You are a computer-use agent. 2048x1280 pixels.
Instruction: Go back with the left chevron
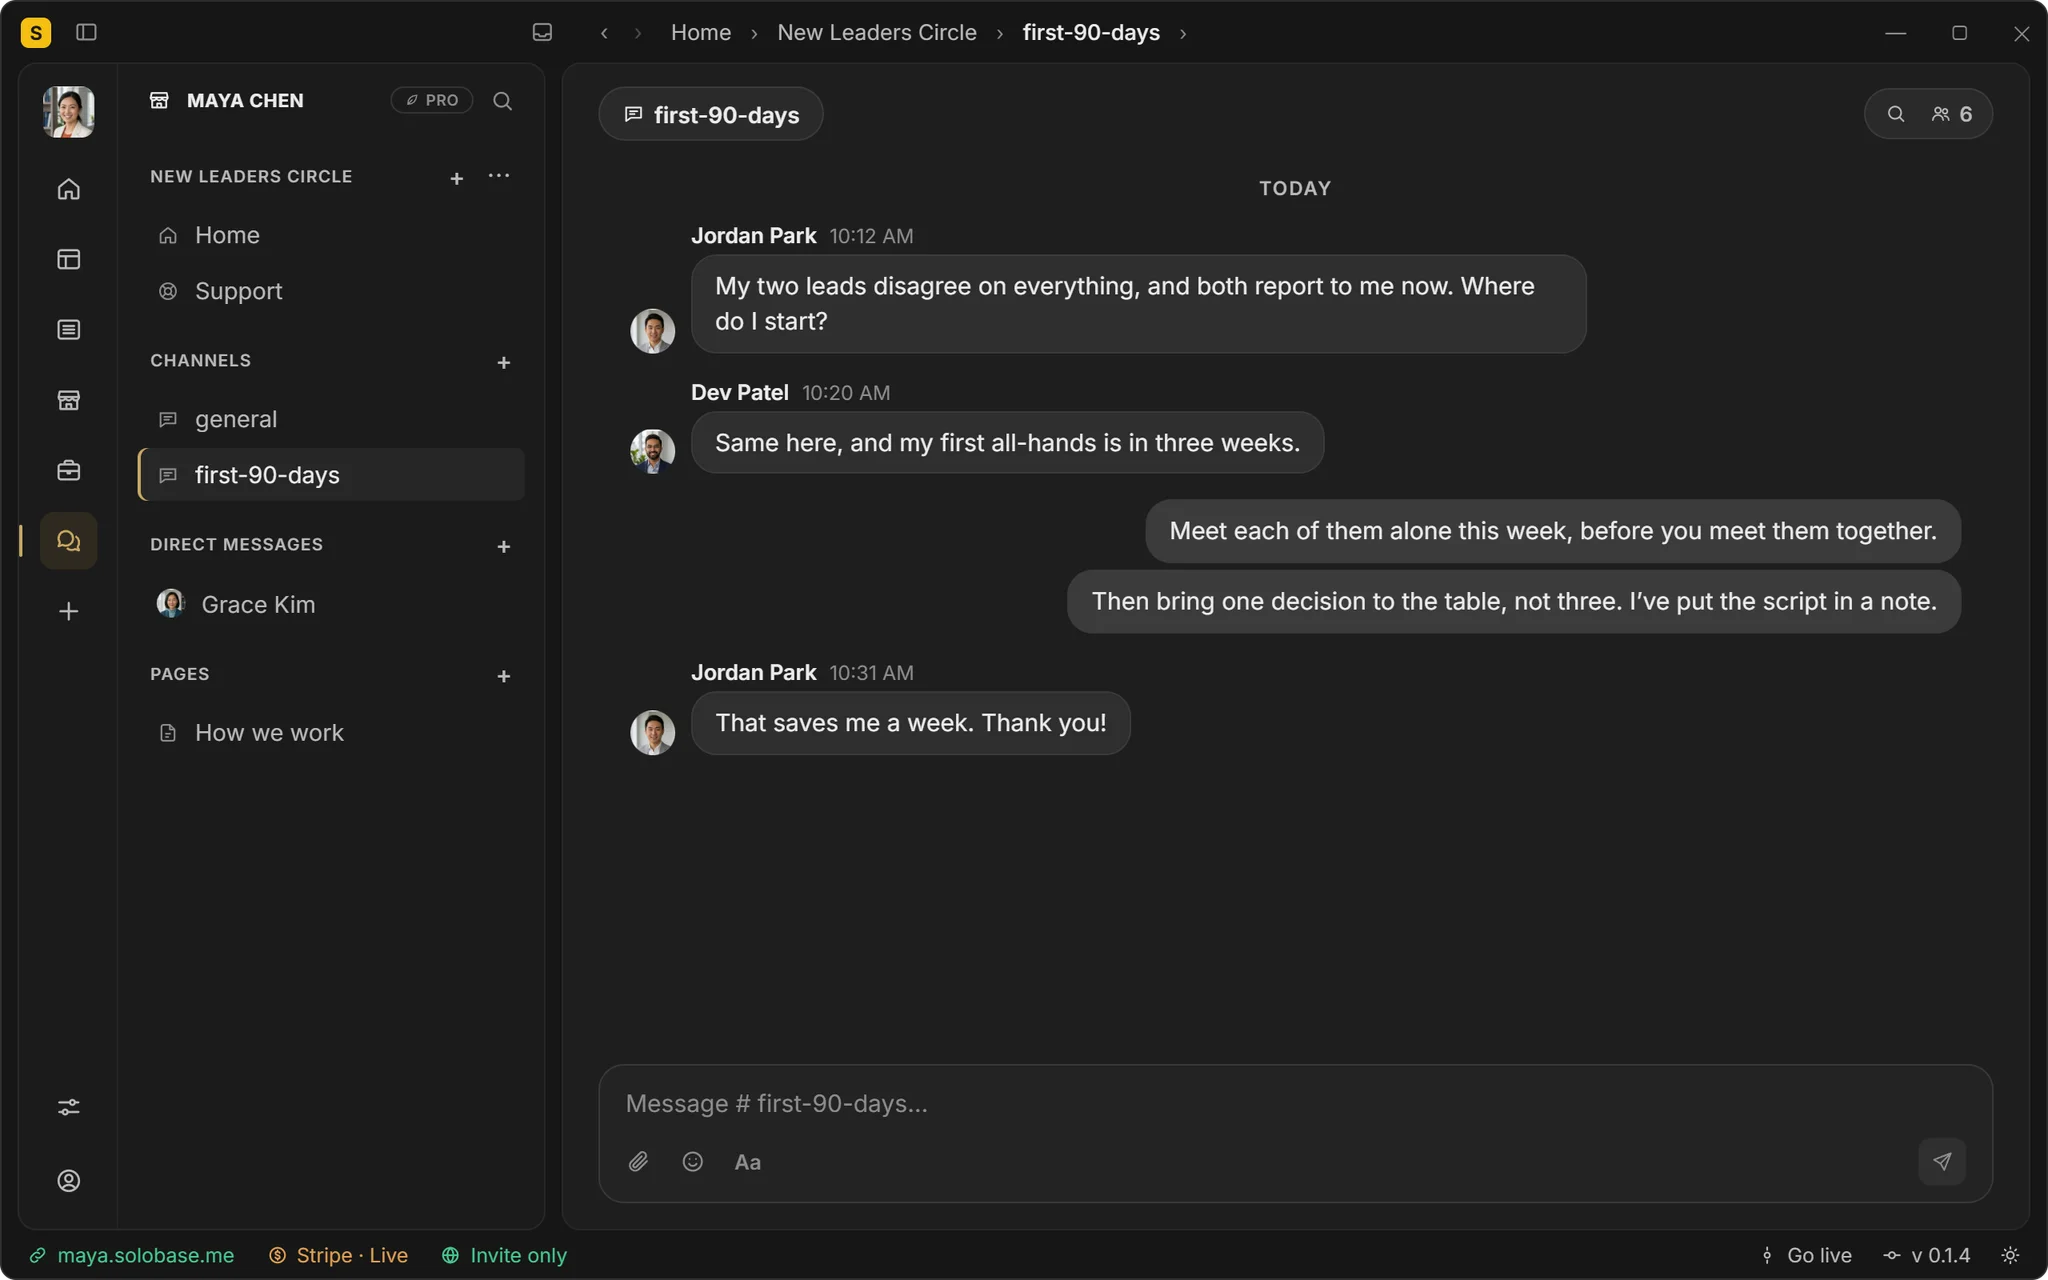[604, 33]
